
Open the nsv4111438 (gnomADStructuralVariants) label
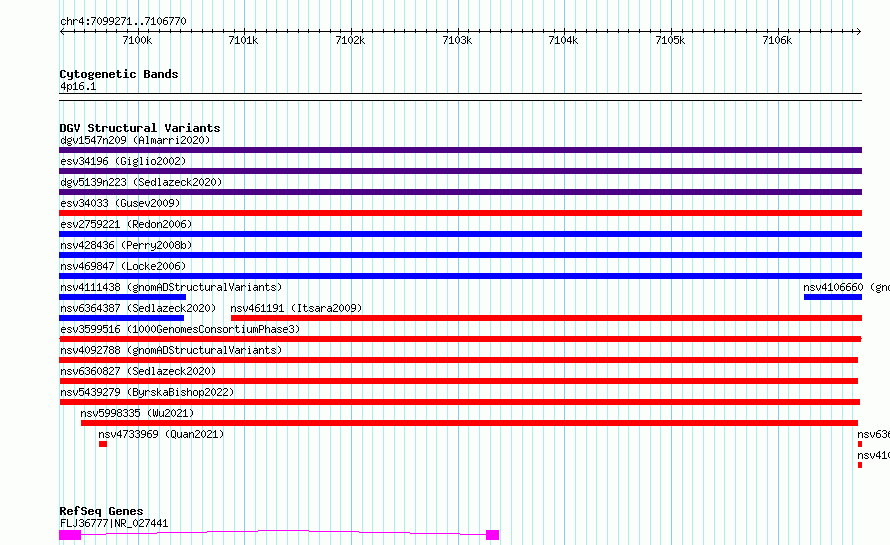[x=171, y=287]
